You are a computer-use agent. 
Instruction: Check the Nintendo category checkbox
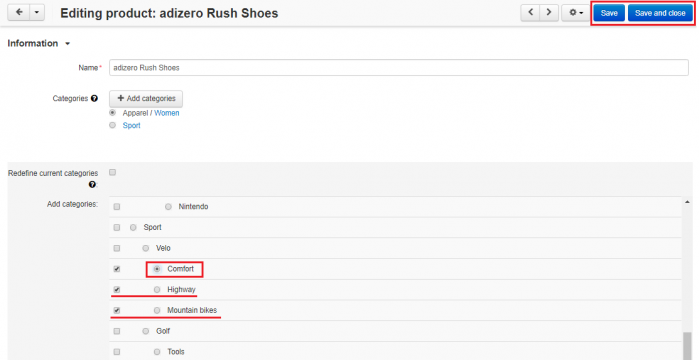click(x=117, y=207)
